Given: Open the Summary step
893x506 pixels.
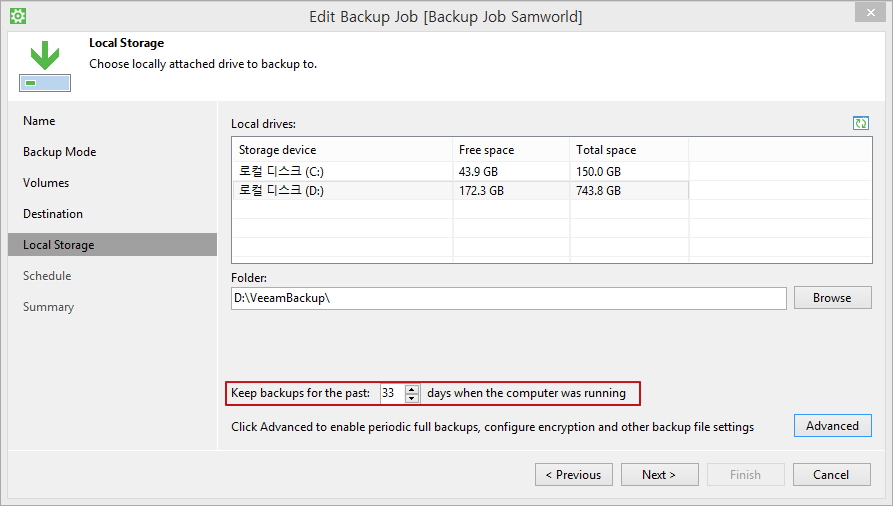Looking at the screenshot, I should [48, 307].
